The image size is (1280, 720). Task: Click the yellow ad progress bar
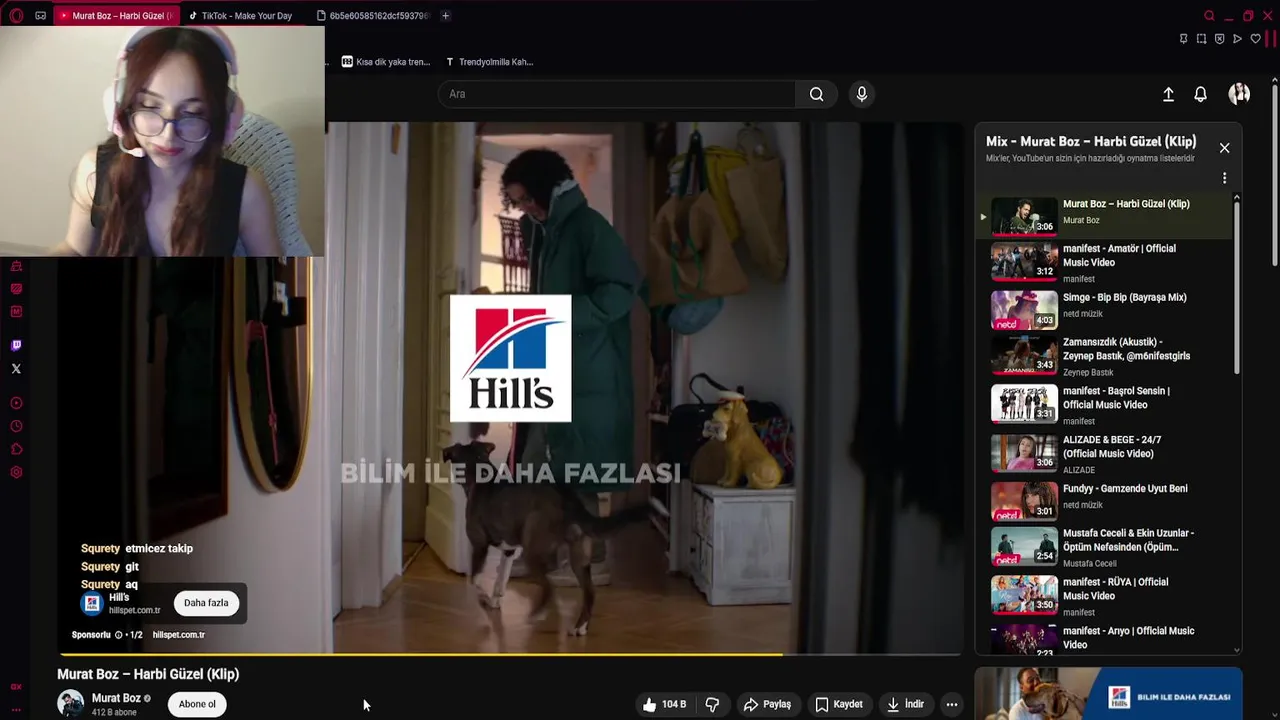tap(420, 655)
